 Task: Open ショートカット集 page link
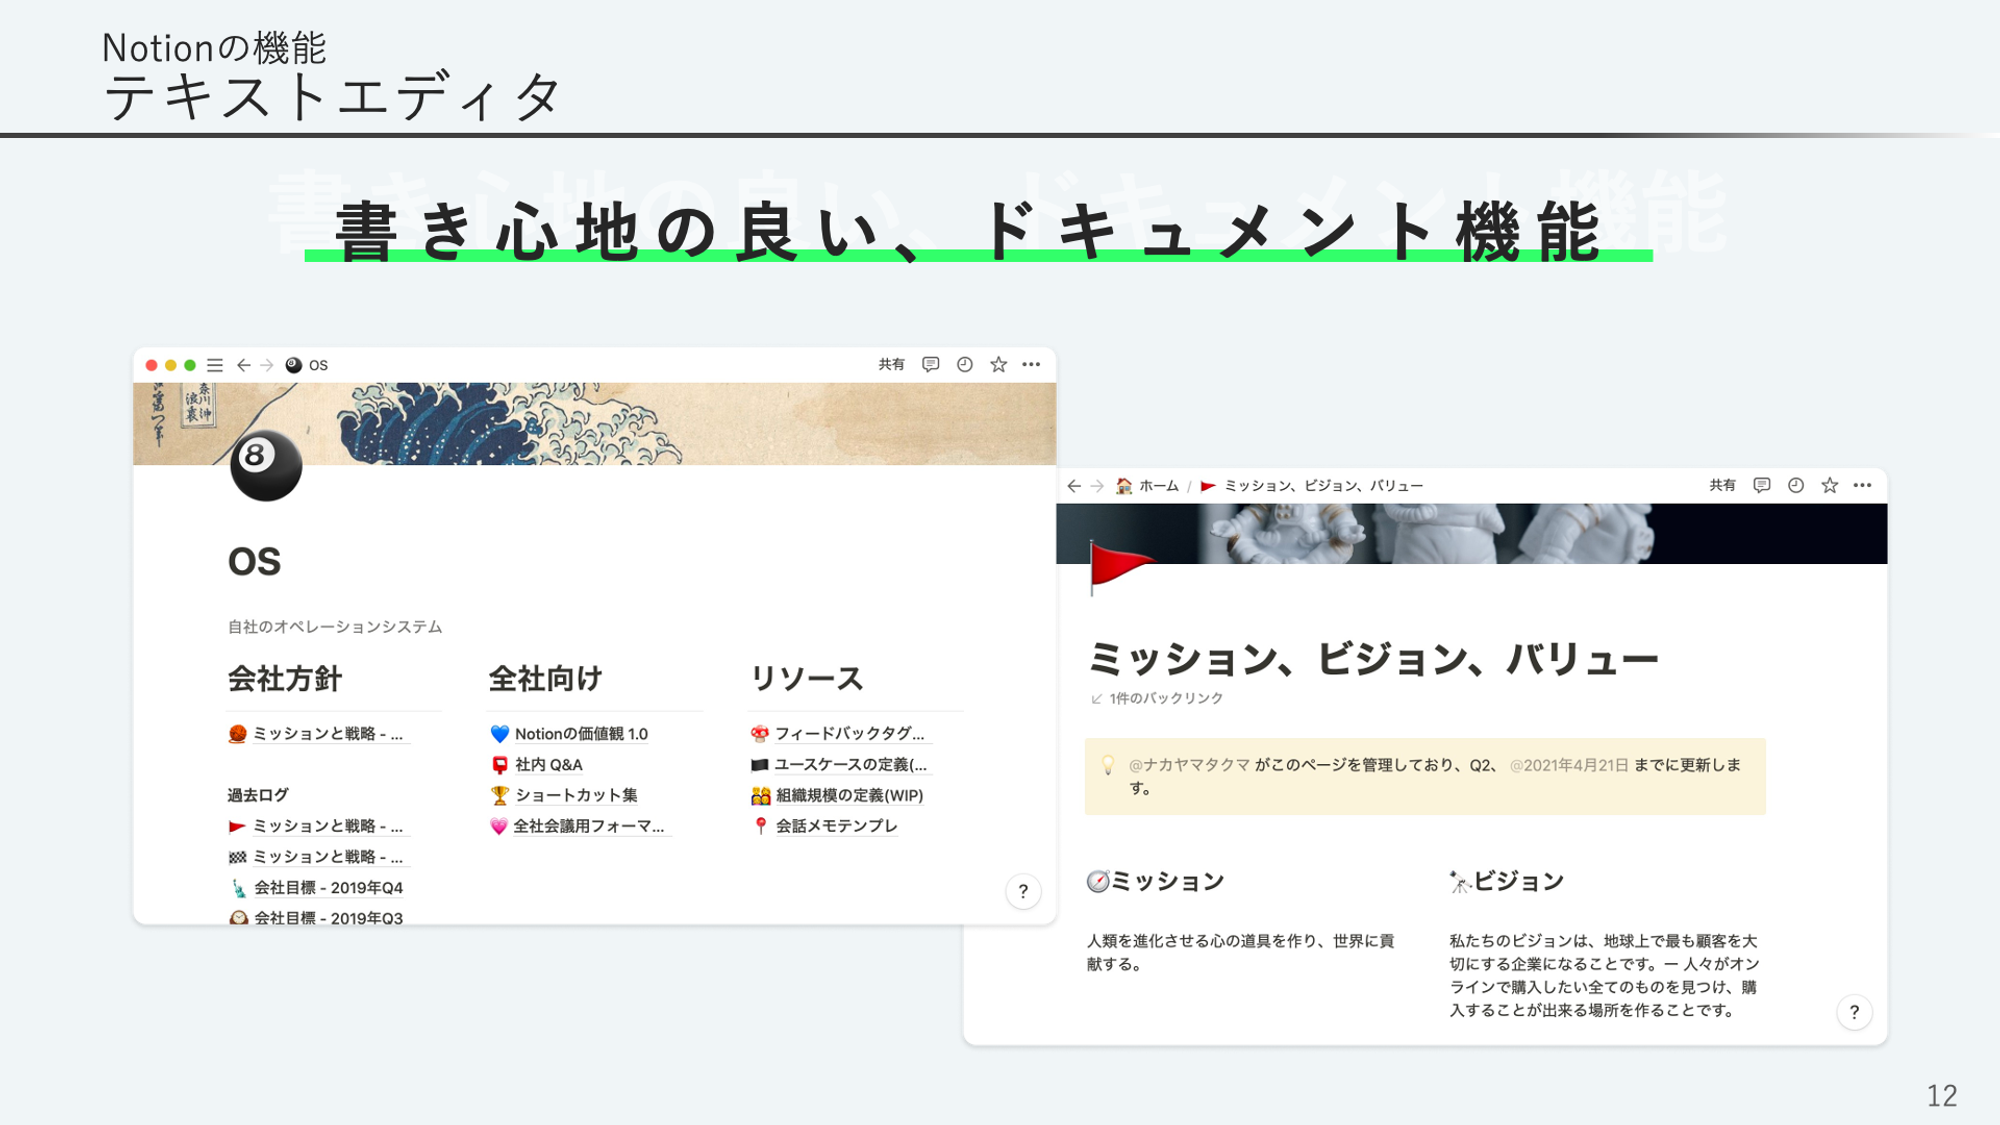pyautogui.click(x=575, y=796)
